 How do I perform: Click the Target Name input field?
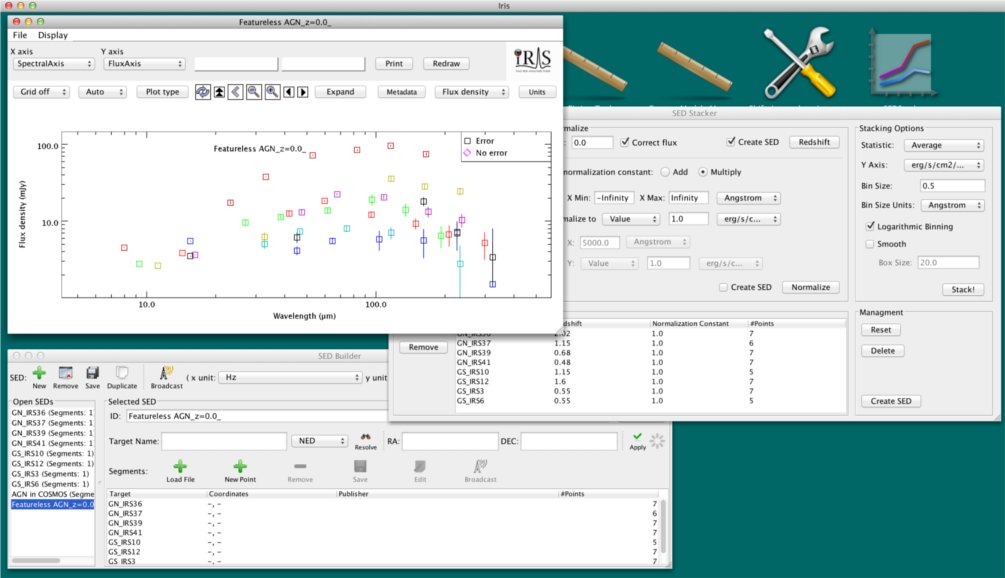(224, 441)
